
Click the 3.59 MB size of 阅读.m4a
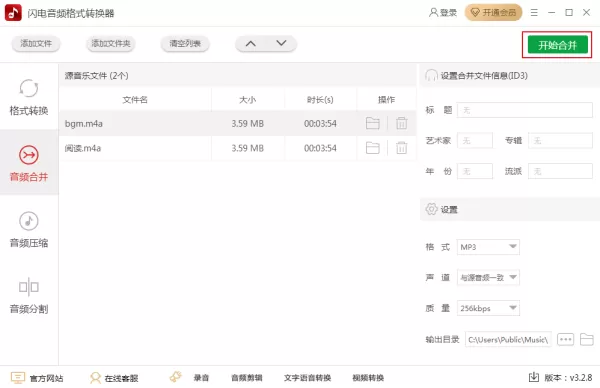[x=248, y=148]
